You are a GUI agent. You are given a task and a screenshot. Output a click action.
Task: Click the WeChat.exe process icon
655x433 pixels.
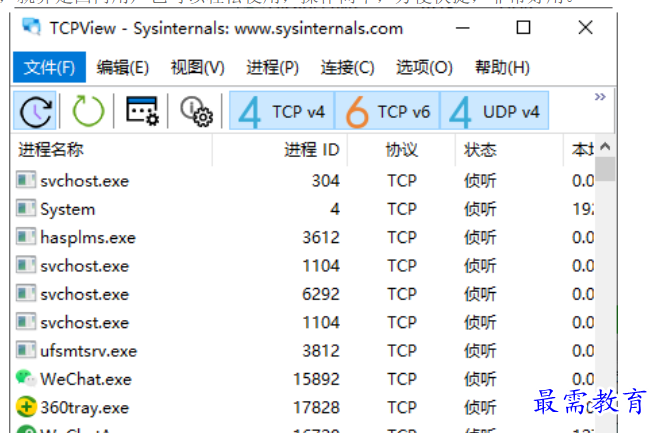pyautogui.click(x=25, y=378)
